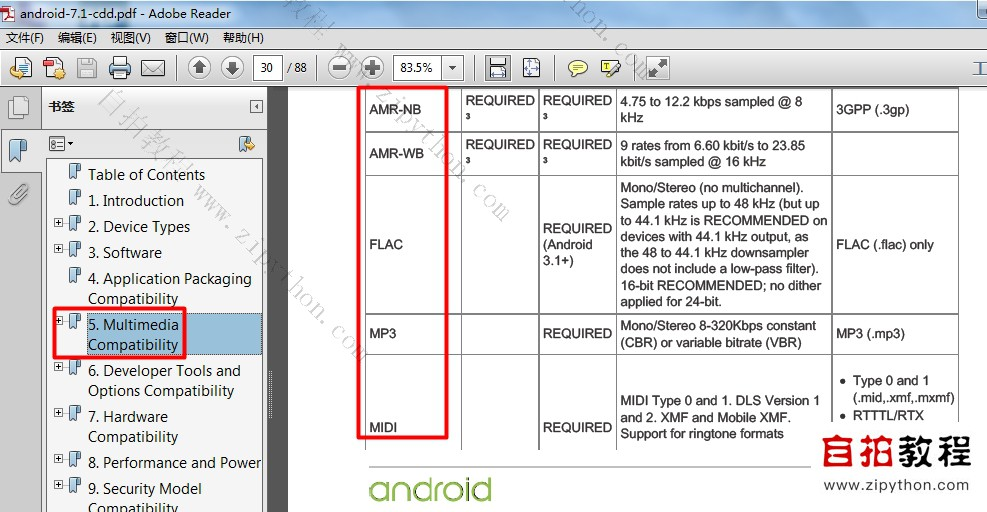
Task: Click the export PDF toolbar icon
Action: pos(21,67)
